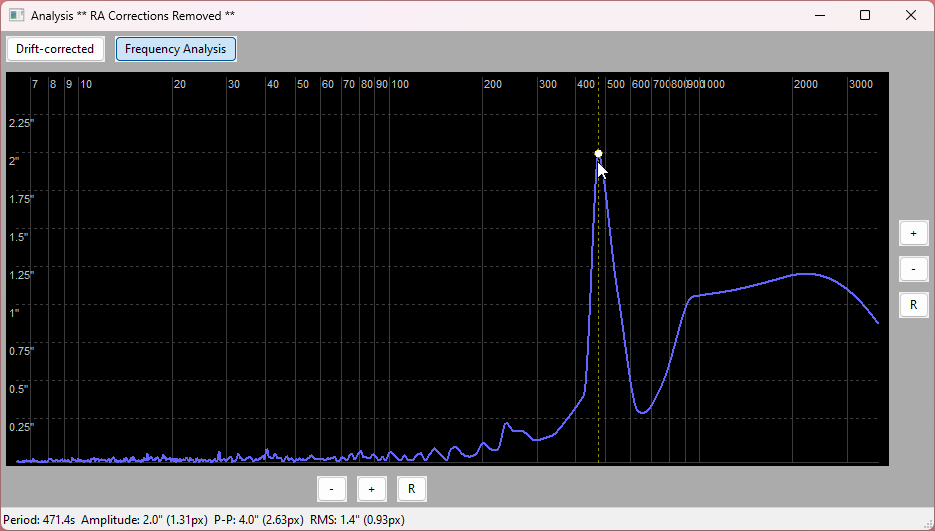The height and width of the screenshot is (531, 935).
Task: Click horizontal zoom in plus button below graph
Action: click(x=371, y=489)
